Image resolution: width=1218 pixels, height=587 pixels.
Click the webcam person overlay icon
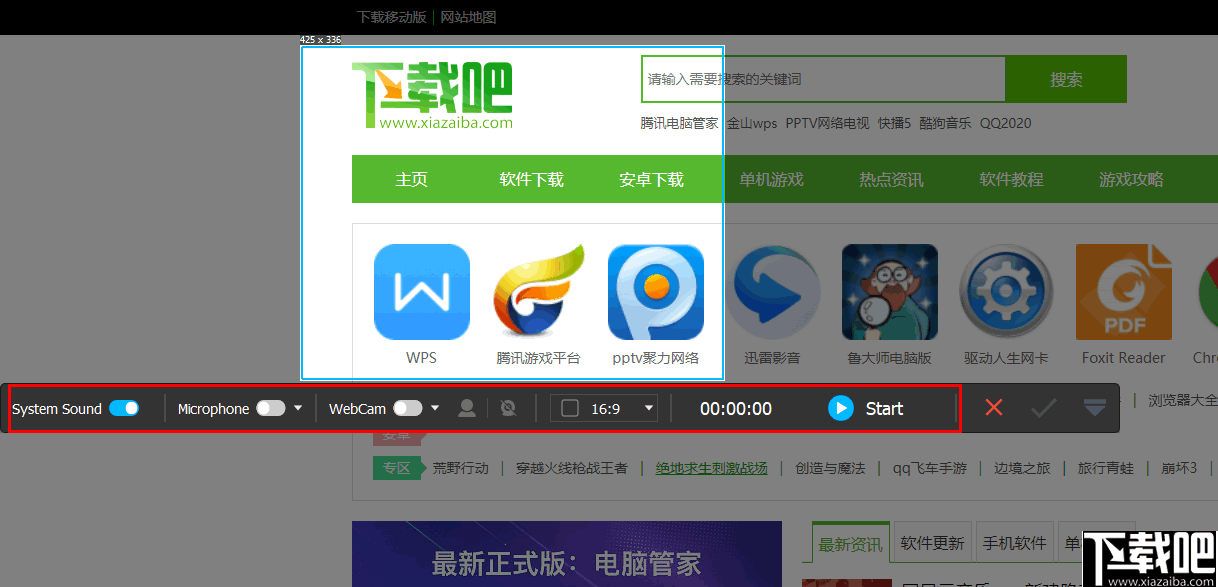(466, 408)
